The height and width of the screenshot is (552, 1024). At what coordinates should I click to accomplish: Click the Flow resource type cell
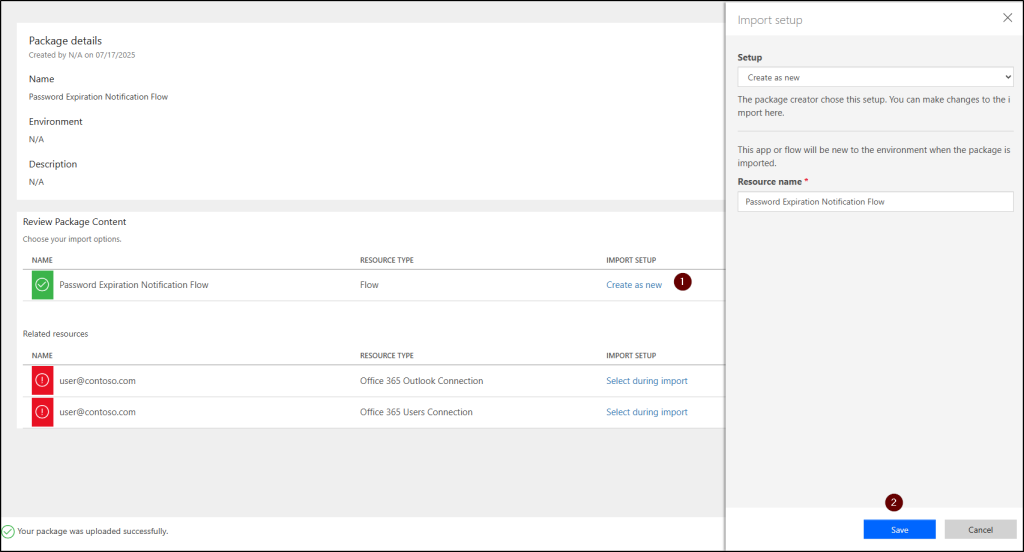[x=369, y=285]
